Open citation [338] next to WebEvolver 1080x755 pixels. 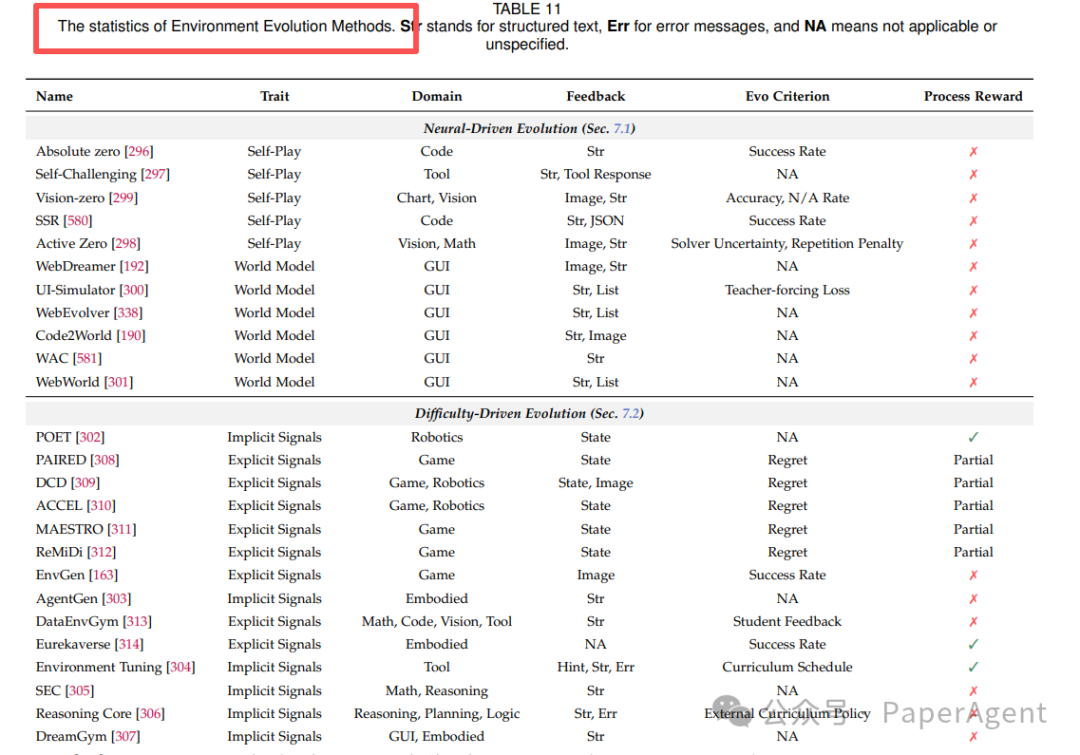(x=128, y=313)
